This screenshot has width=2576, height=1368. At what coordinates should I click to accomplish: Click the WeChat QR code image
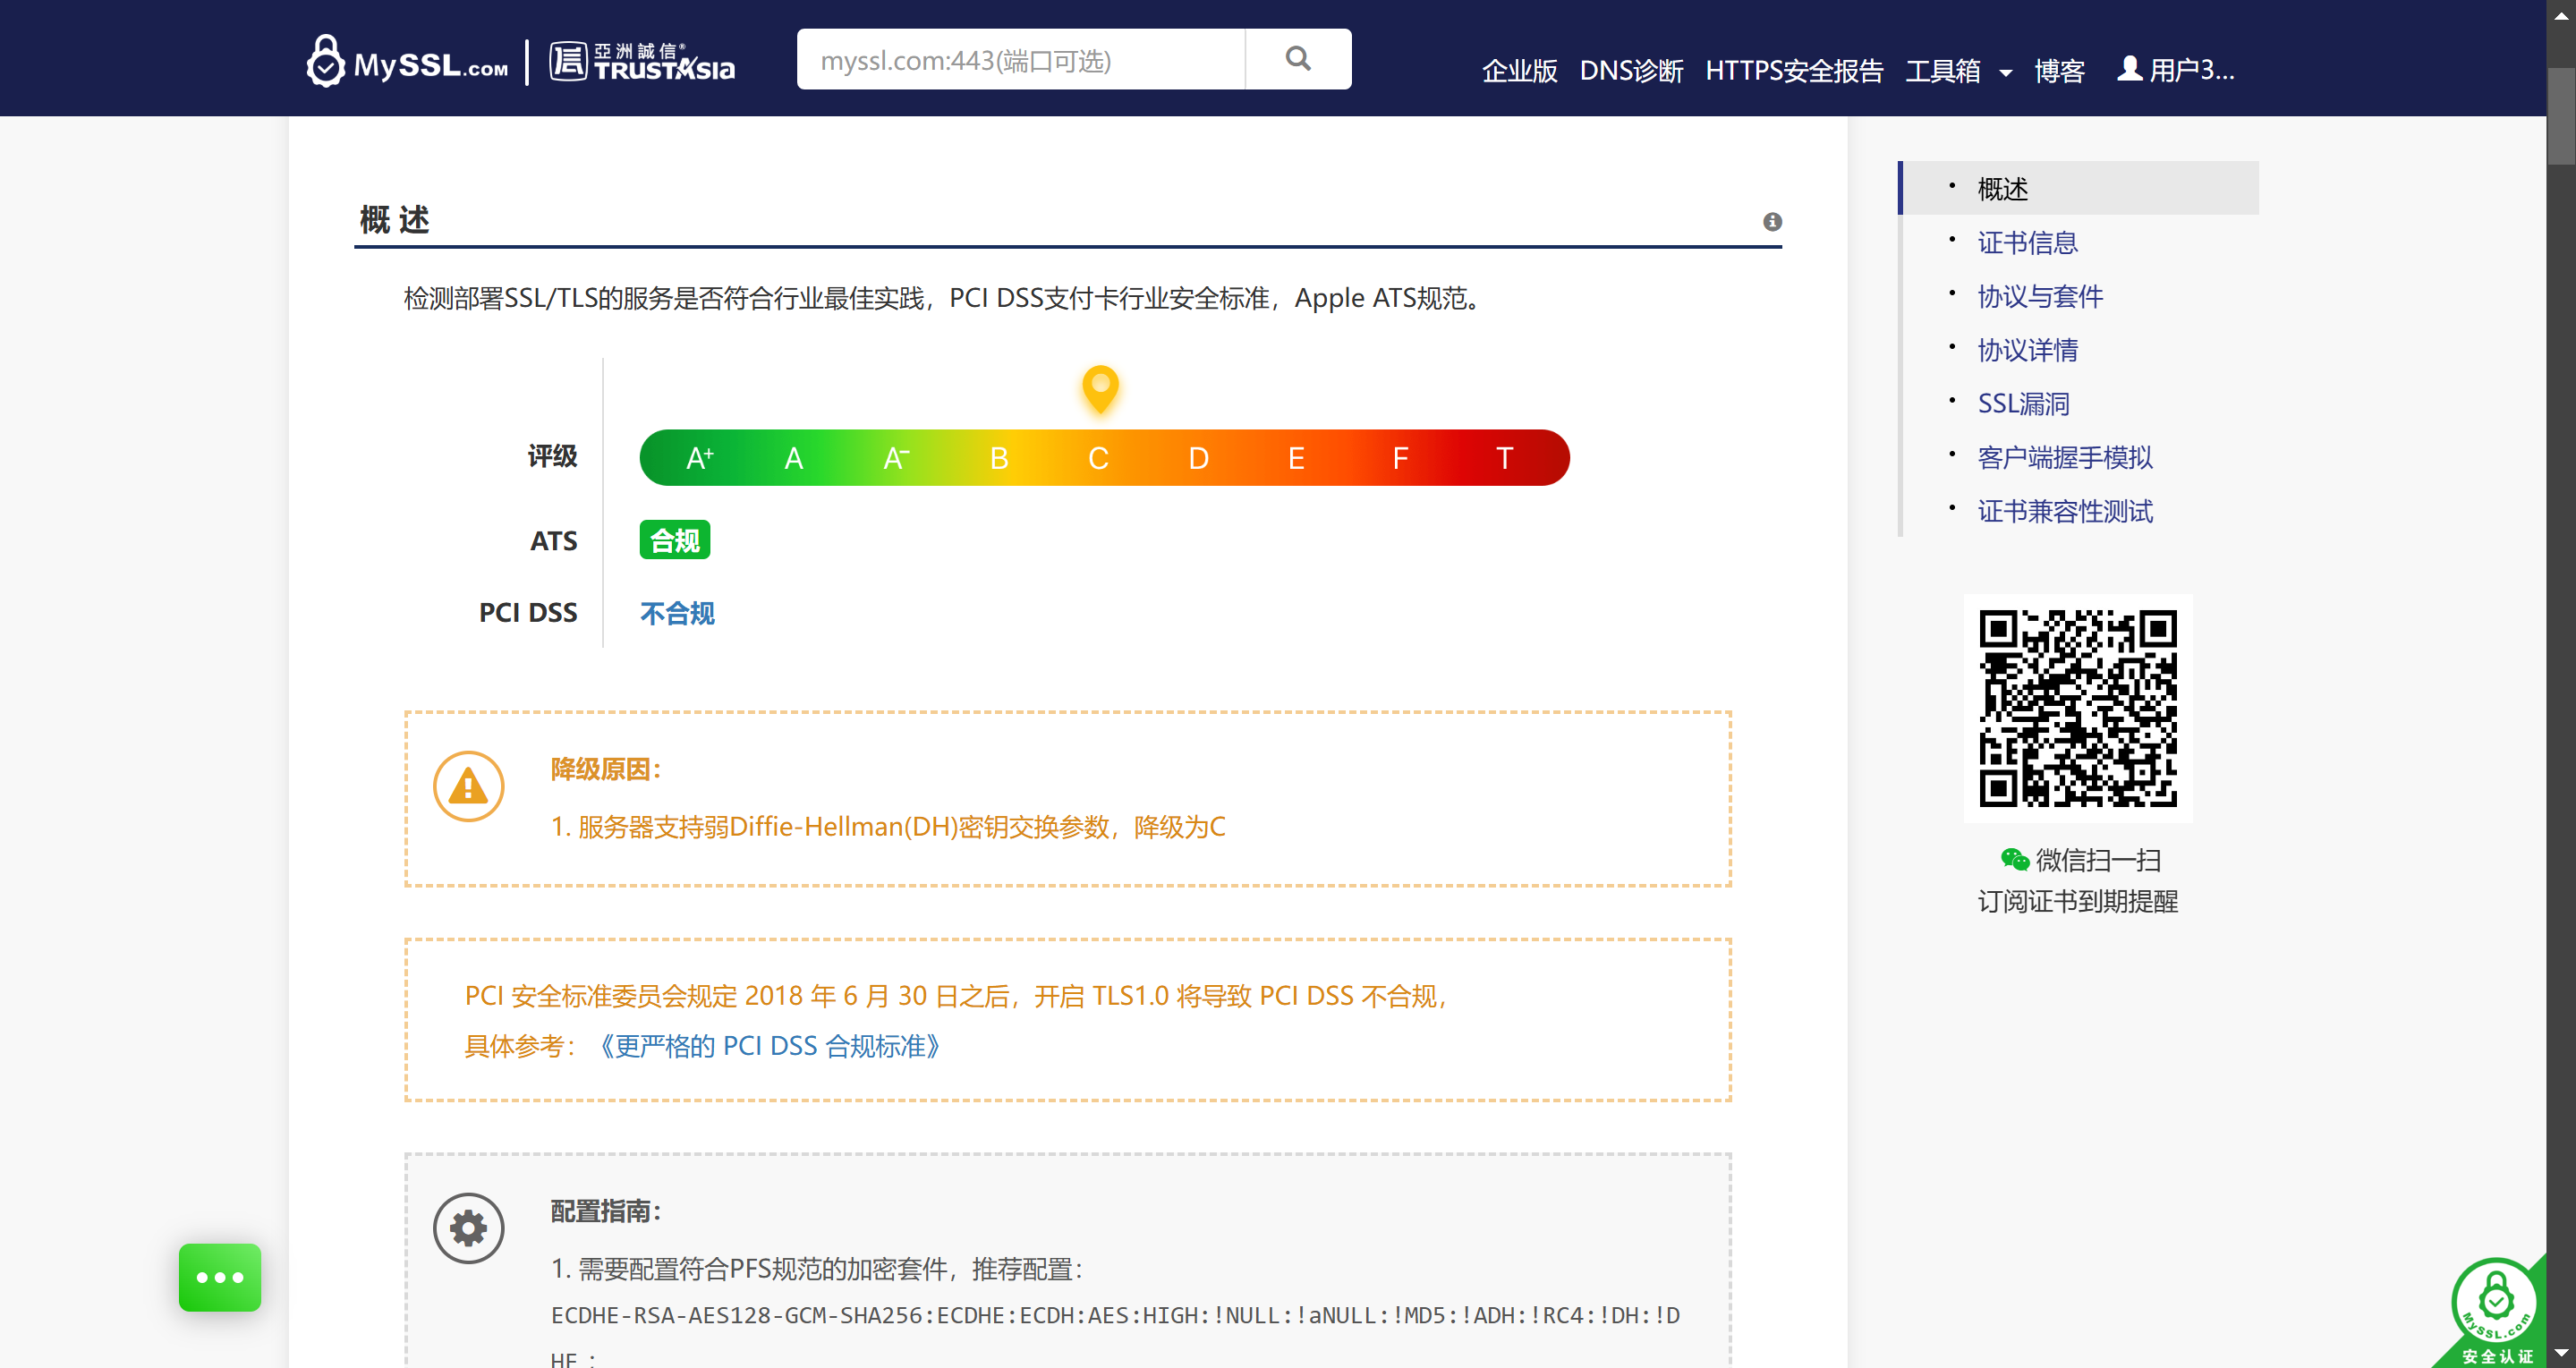coord(2077,708)
